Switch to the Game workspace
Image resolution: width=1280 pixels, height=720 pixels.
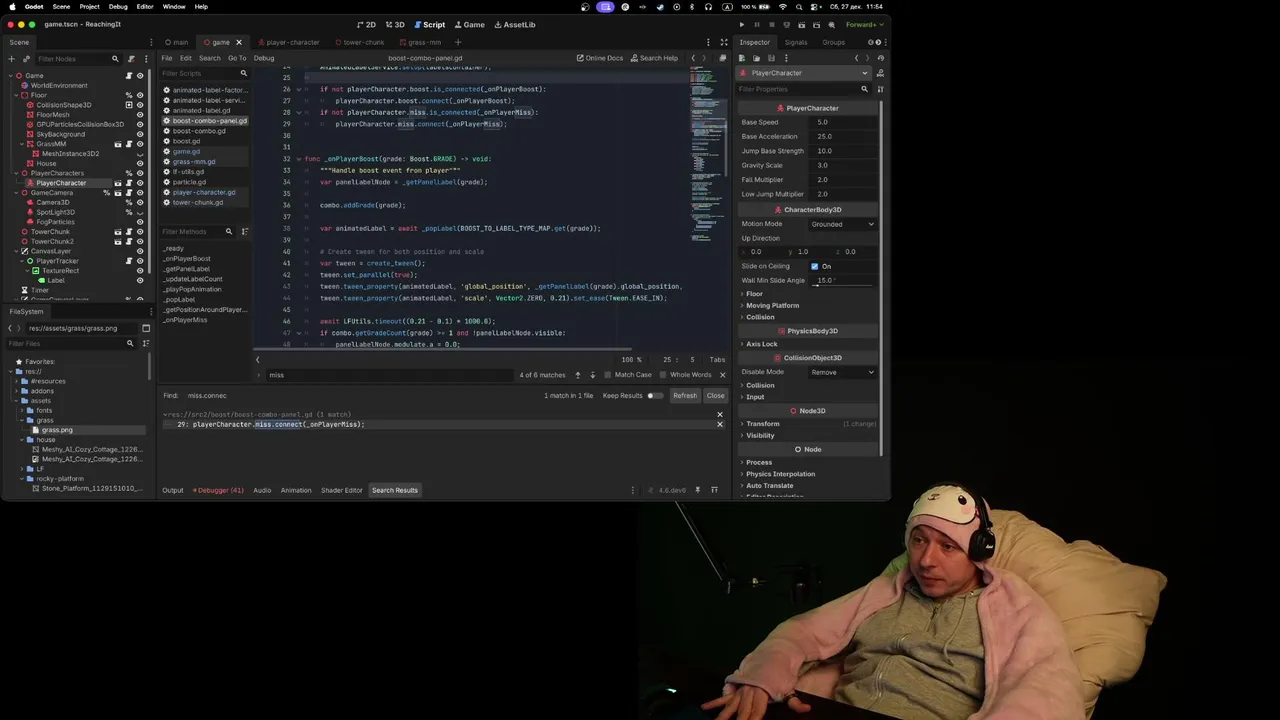(x=468, y=24)
